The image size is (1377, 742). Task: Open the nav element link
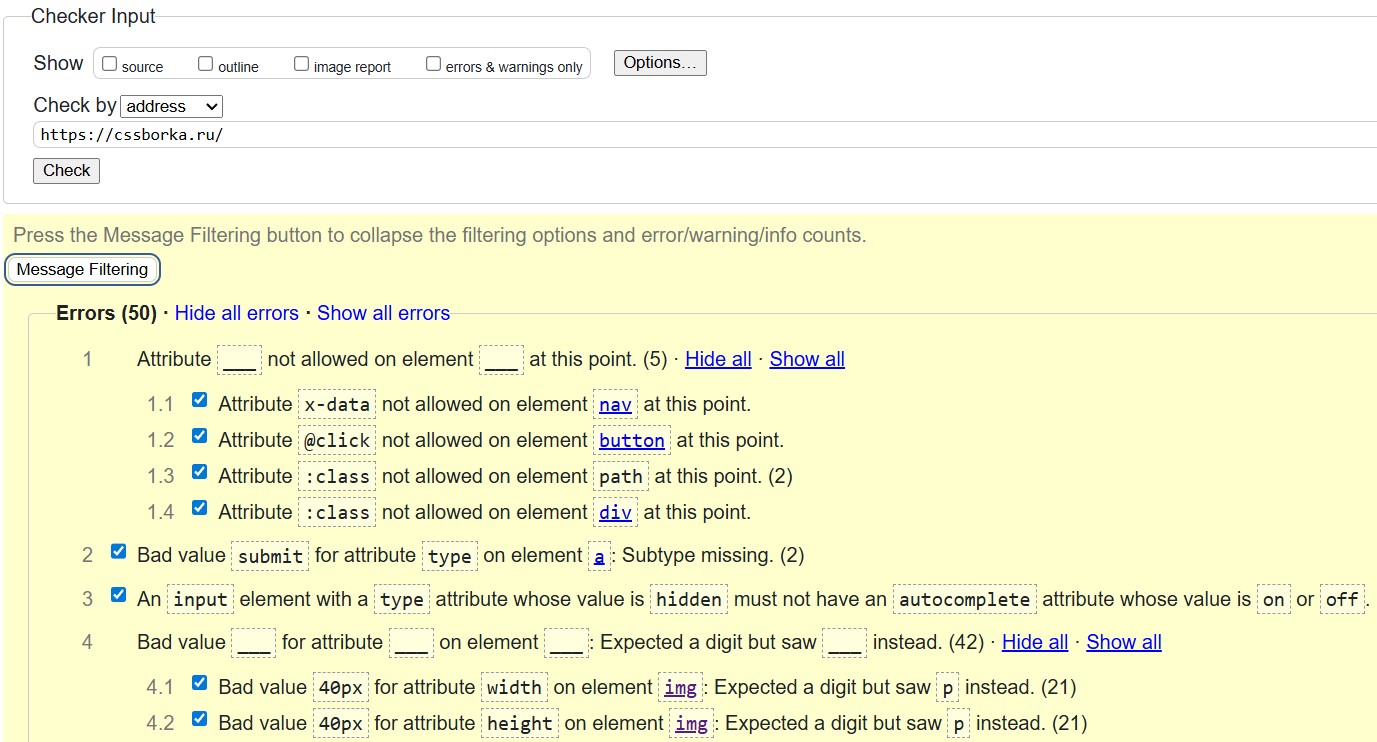615,405
